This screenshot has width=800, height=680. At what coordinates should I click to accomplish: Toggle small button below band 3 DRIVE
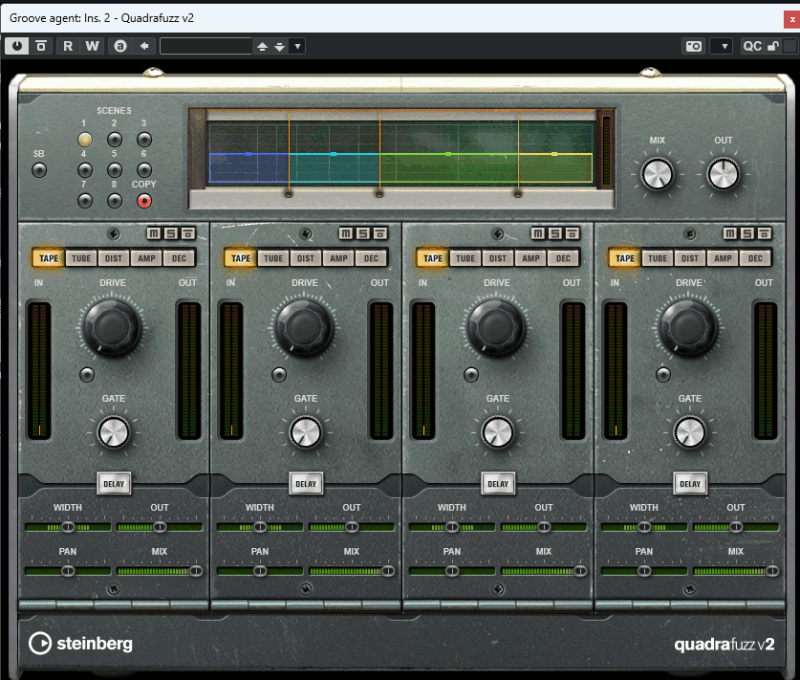[x=471, y=375]
